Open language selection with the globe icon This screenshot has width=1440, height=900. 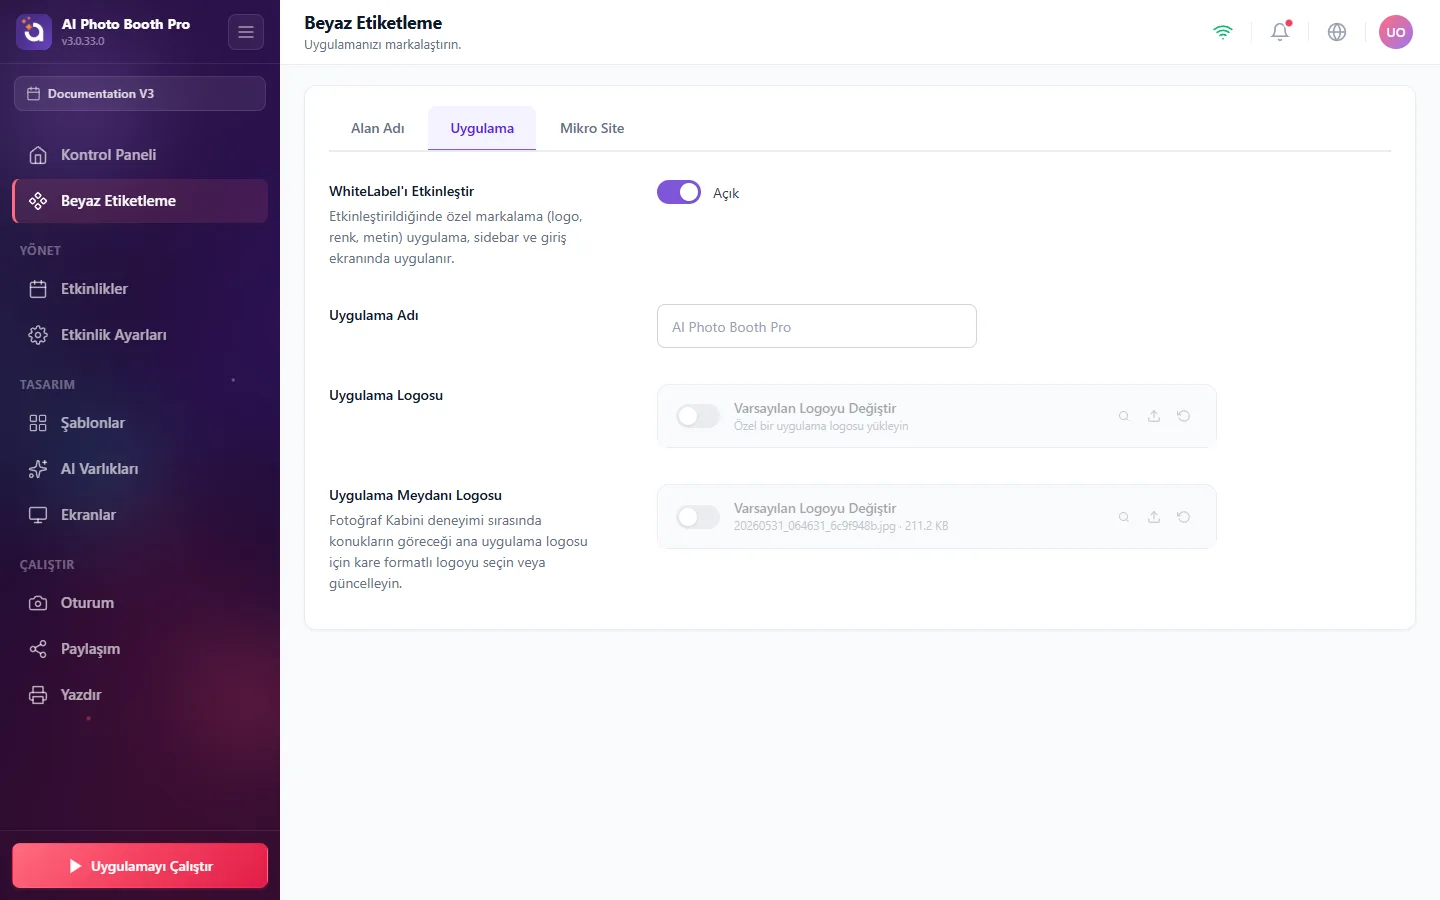1337,32
